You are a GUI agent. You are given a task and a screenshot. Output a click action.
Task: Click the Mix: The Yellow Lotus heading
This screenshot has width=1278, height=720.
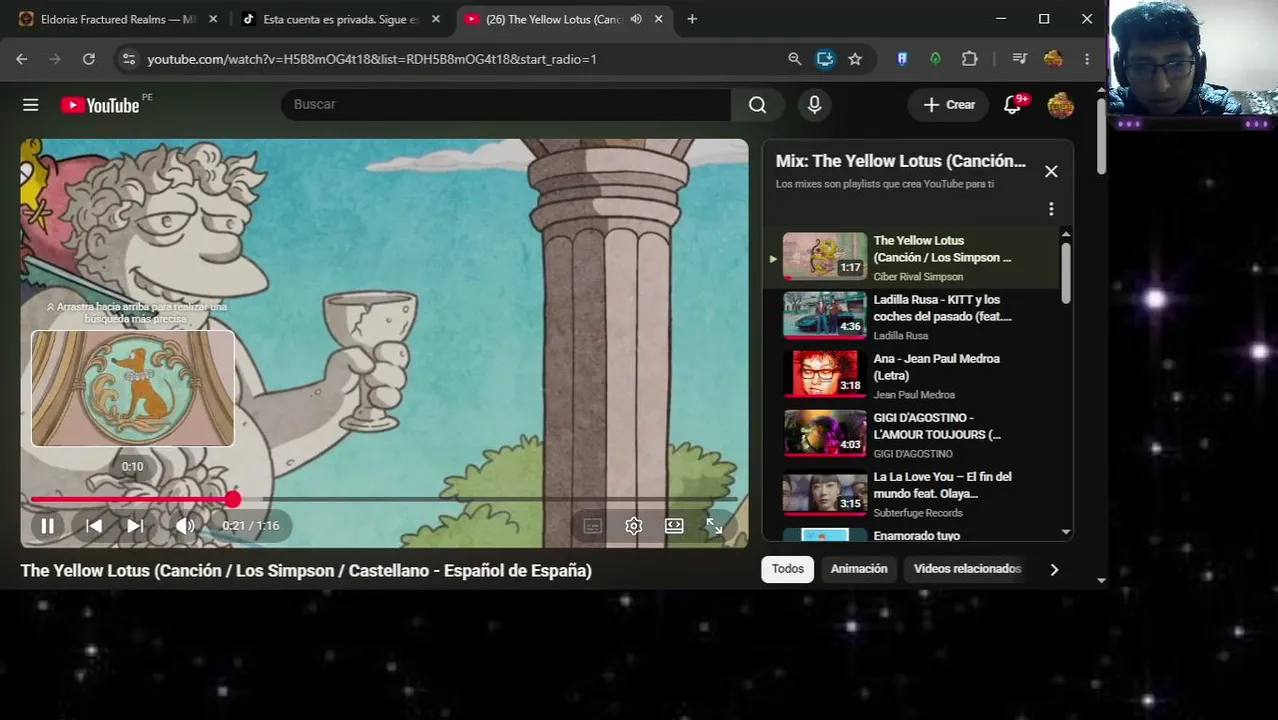pyautogui.click(x=901, y=161)
